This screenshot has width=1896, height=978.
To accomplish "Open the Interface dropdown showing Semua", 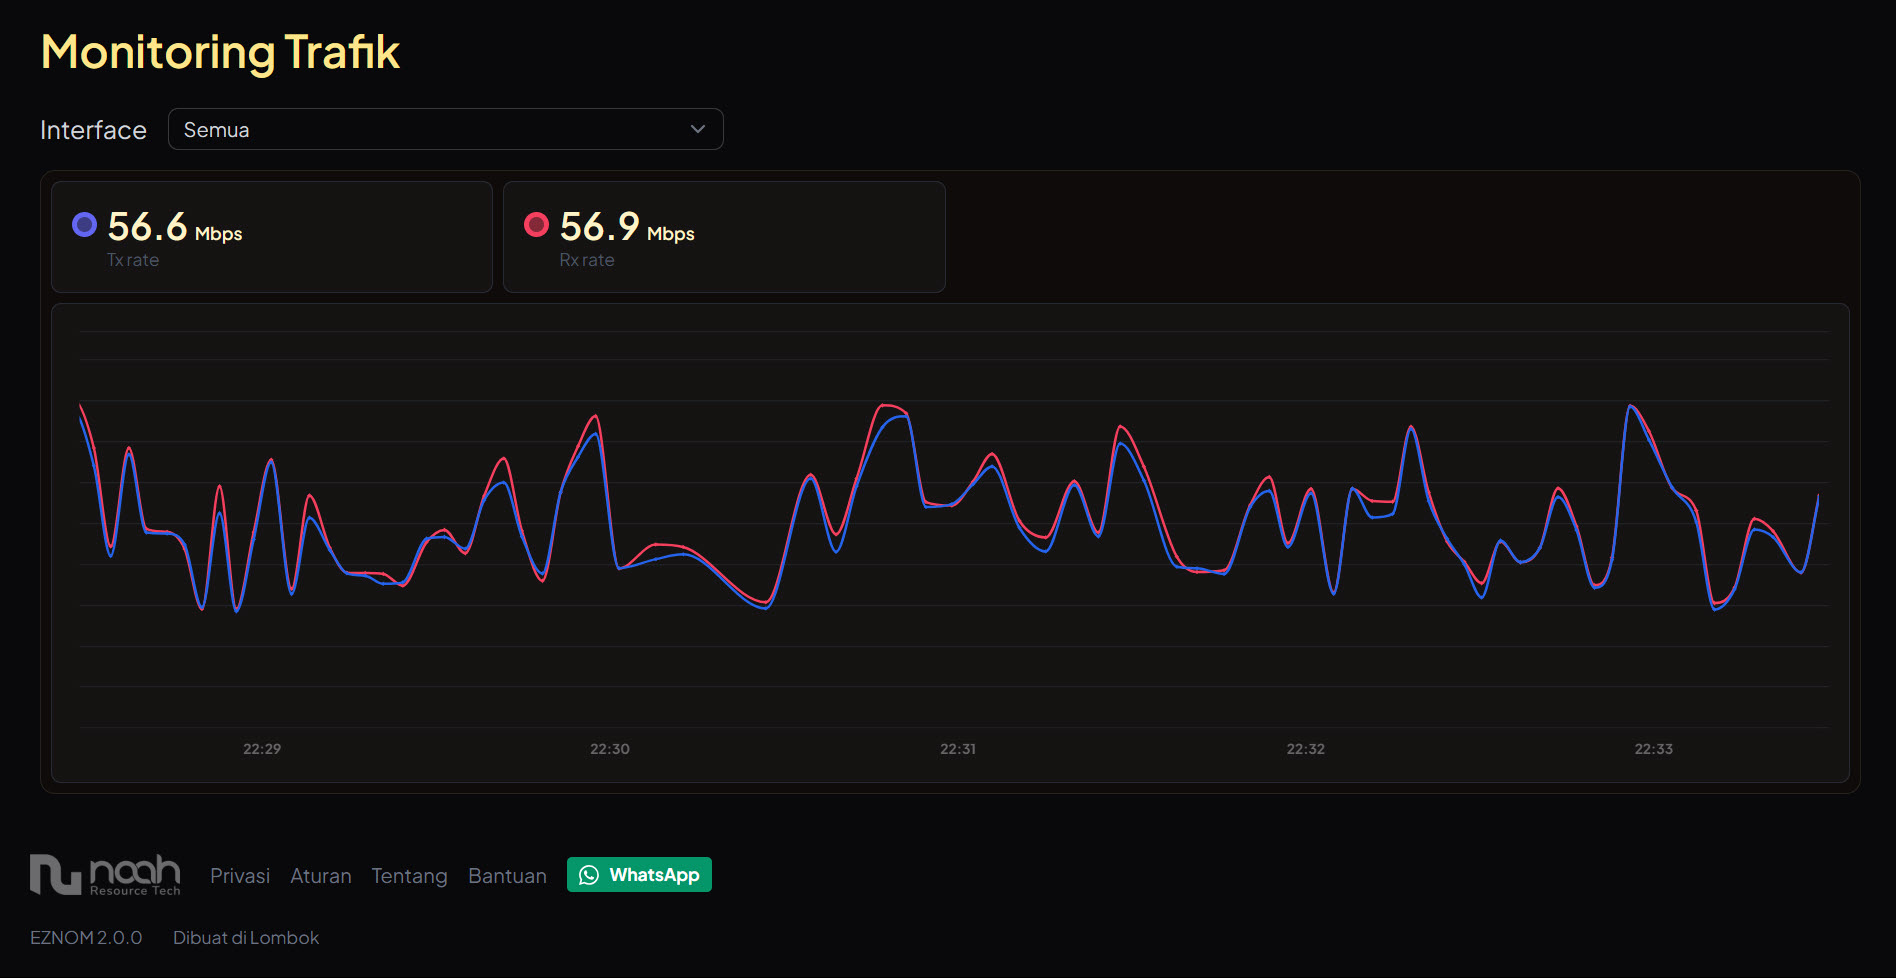I will pos(446,129).
